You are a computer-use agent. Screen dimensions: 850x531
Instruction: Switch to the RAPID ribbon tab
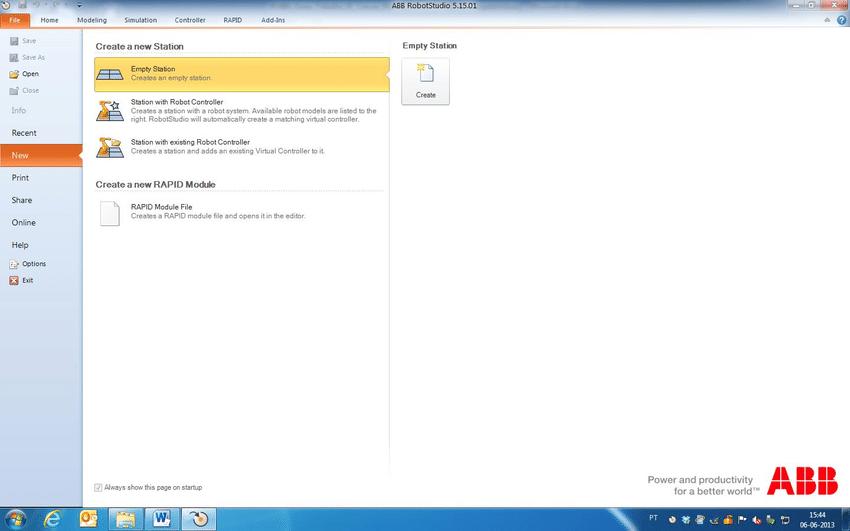tap(233, 20)
